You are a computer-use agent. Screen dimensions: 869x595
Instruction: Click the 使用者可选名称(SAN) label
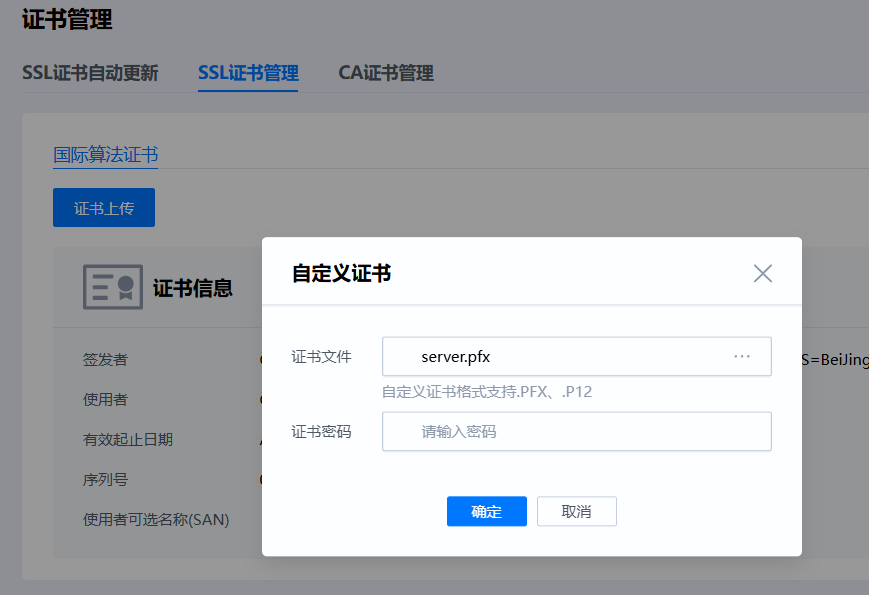tap(156, 519)
